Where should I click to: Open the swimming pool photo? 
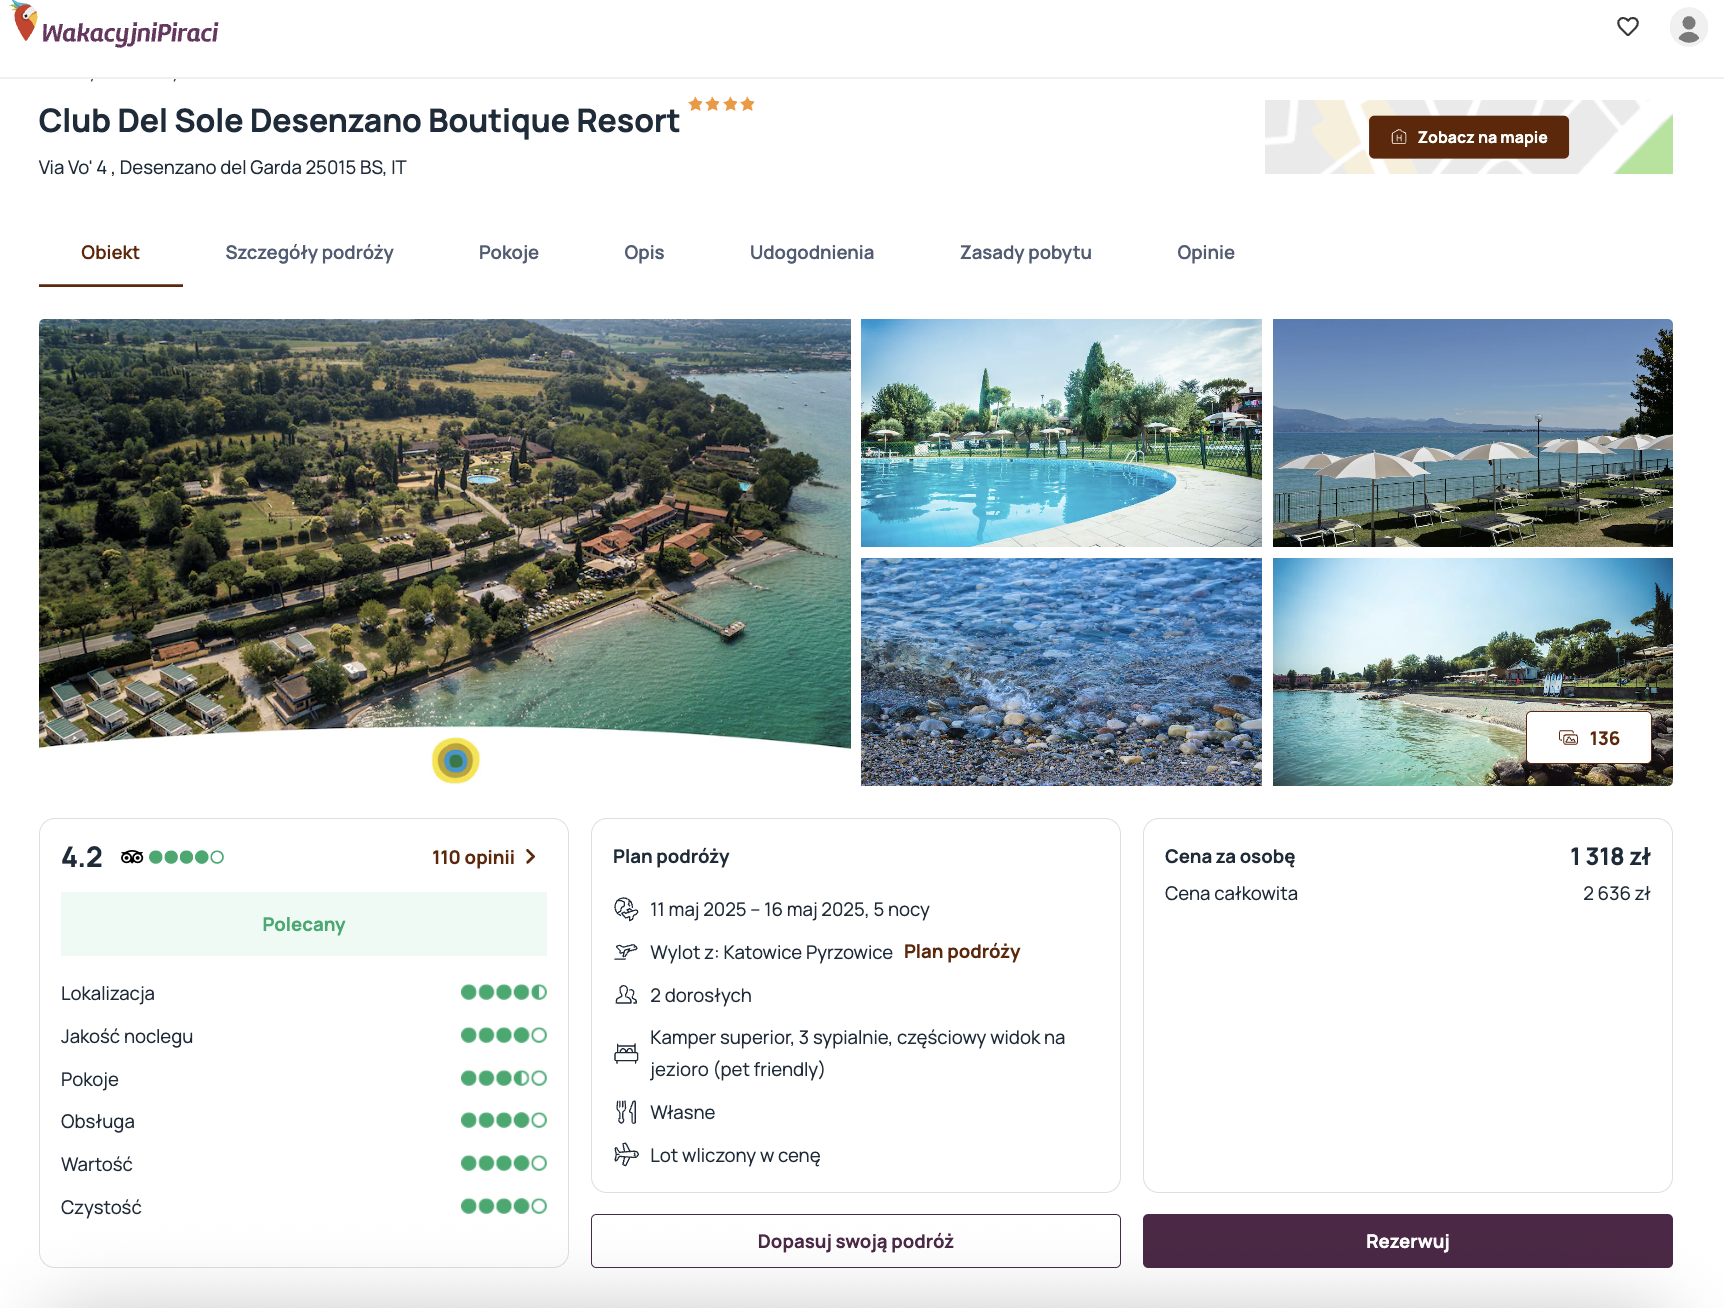(x=1061, y=433)
